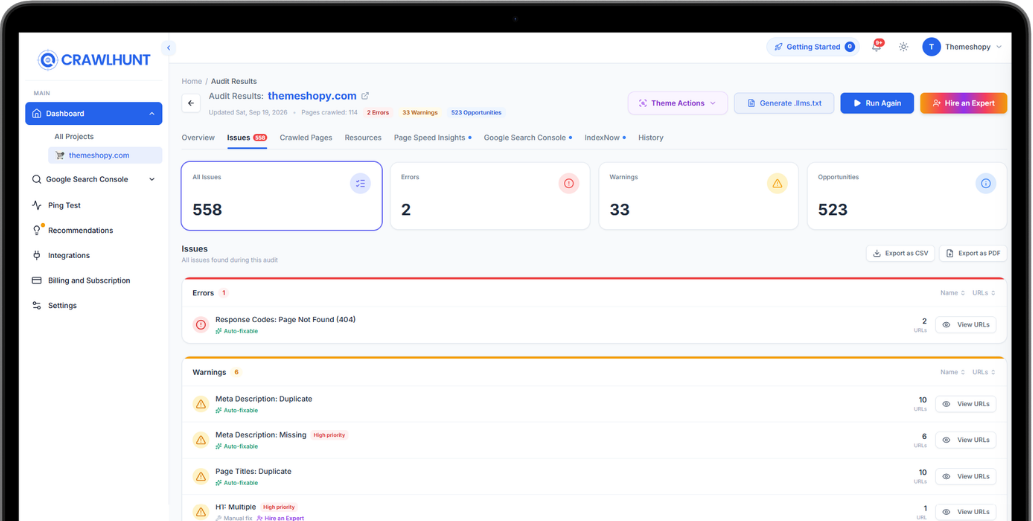
Task: Click the Run Again button
Action: click(877, 103)
